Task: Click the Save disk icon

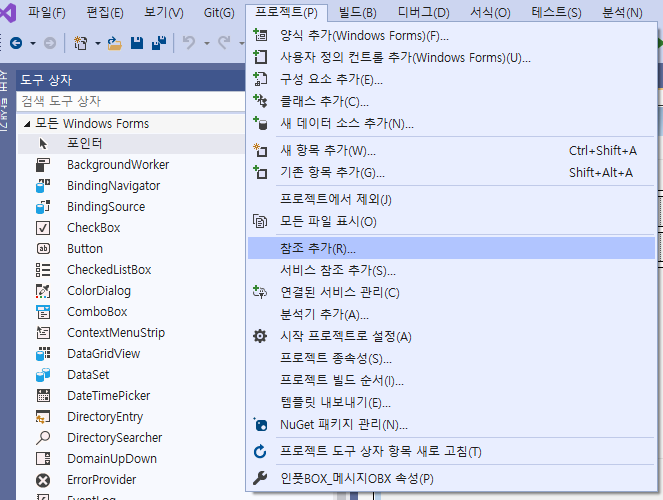Action: (137, 43)
